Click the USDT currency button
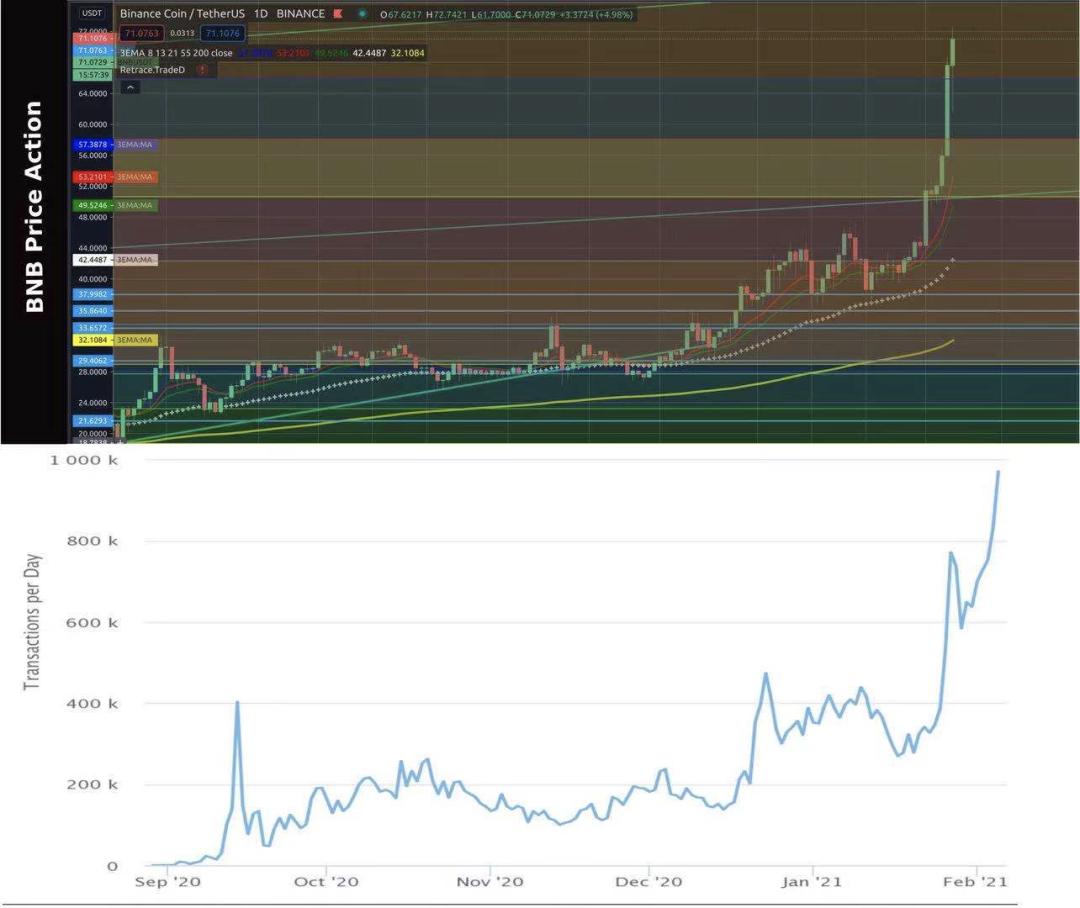 pos(92,13)
